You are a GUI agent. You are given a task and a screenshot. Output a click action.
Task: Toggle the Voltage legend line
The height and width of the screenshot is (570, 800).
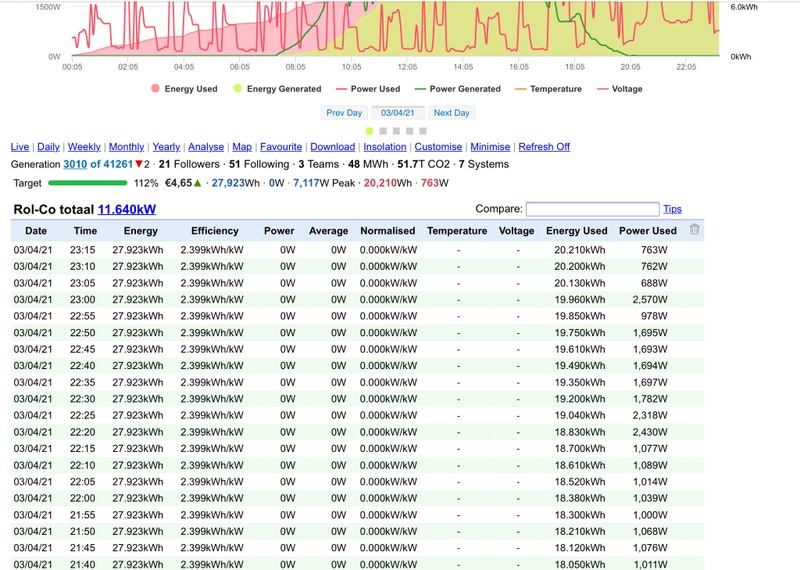[603, 89]
